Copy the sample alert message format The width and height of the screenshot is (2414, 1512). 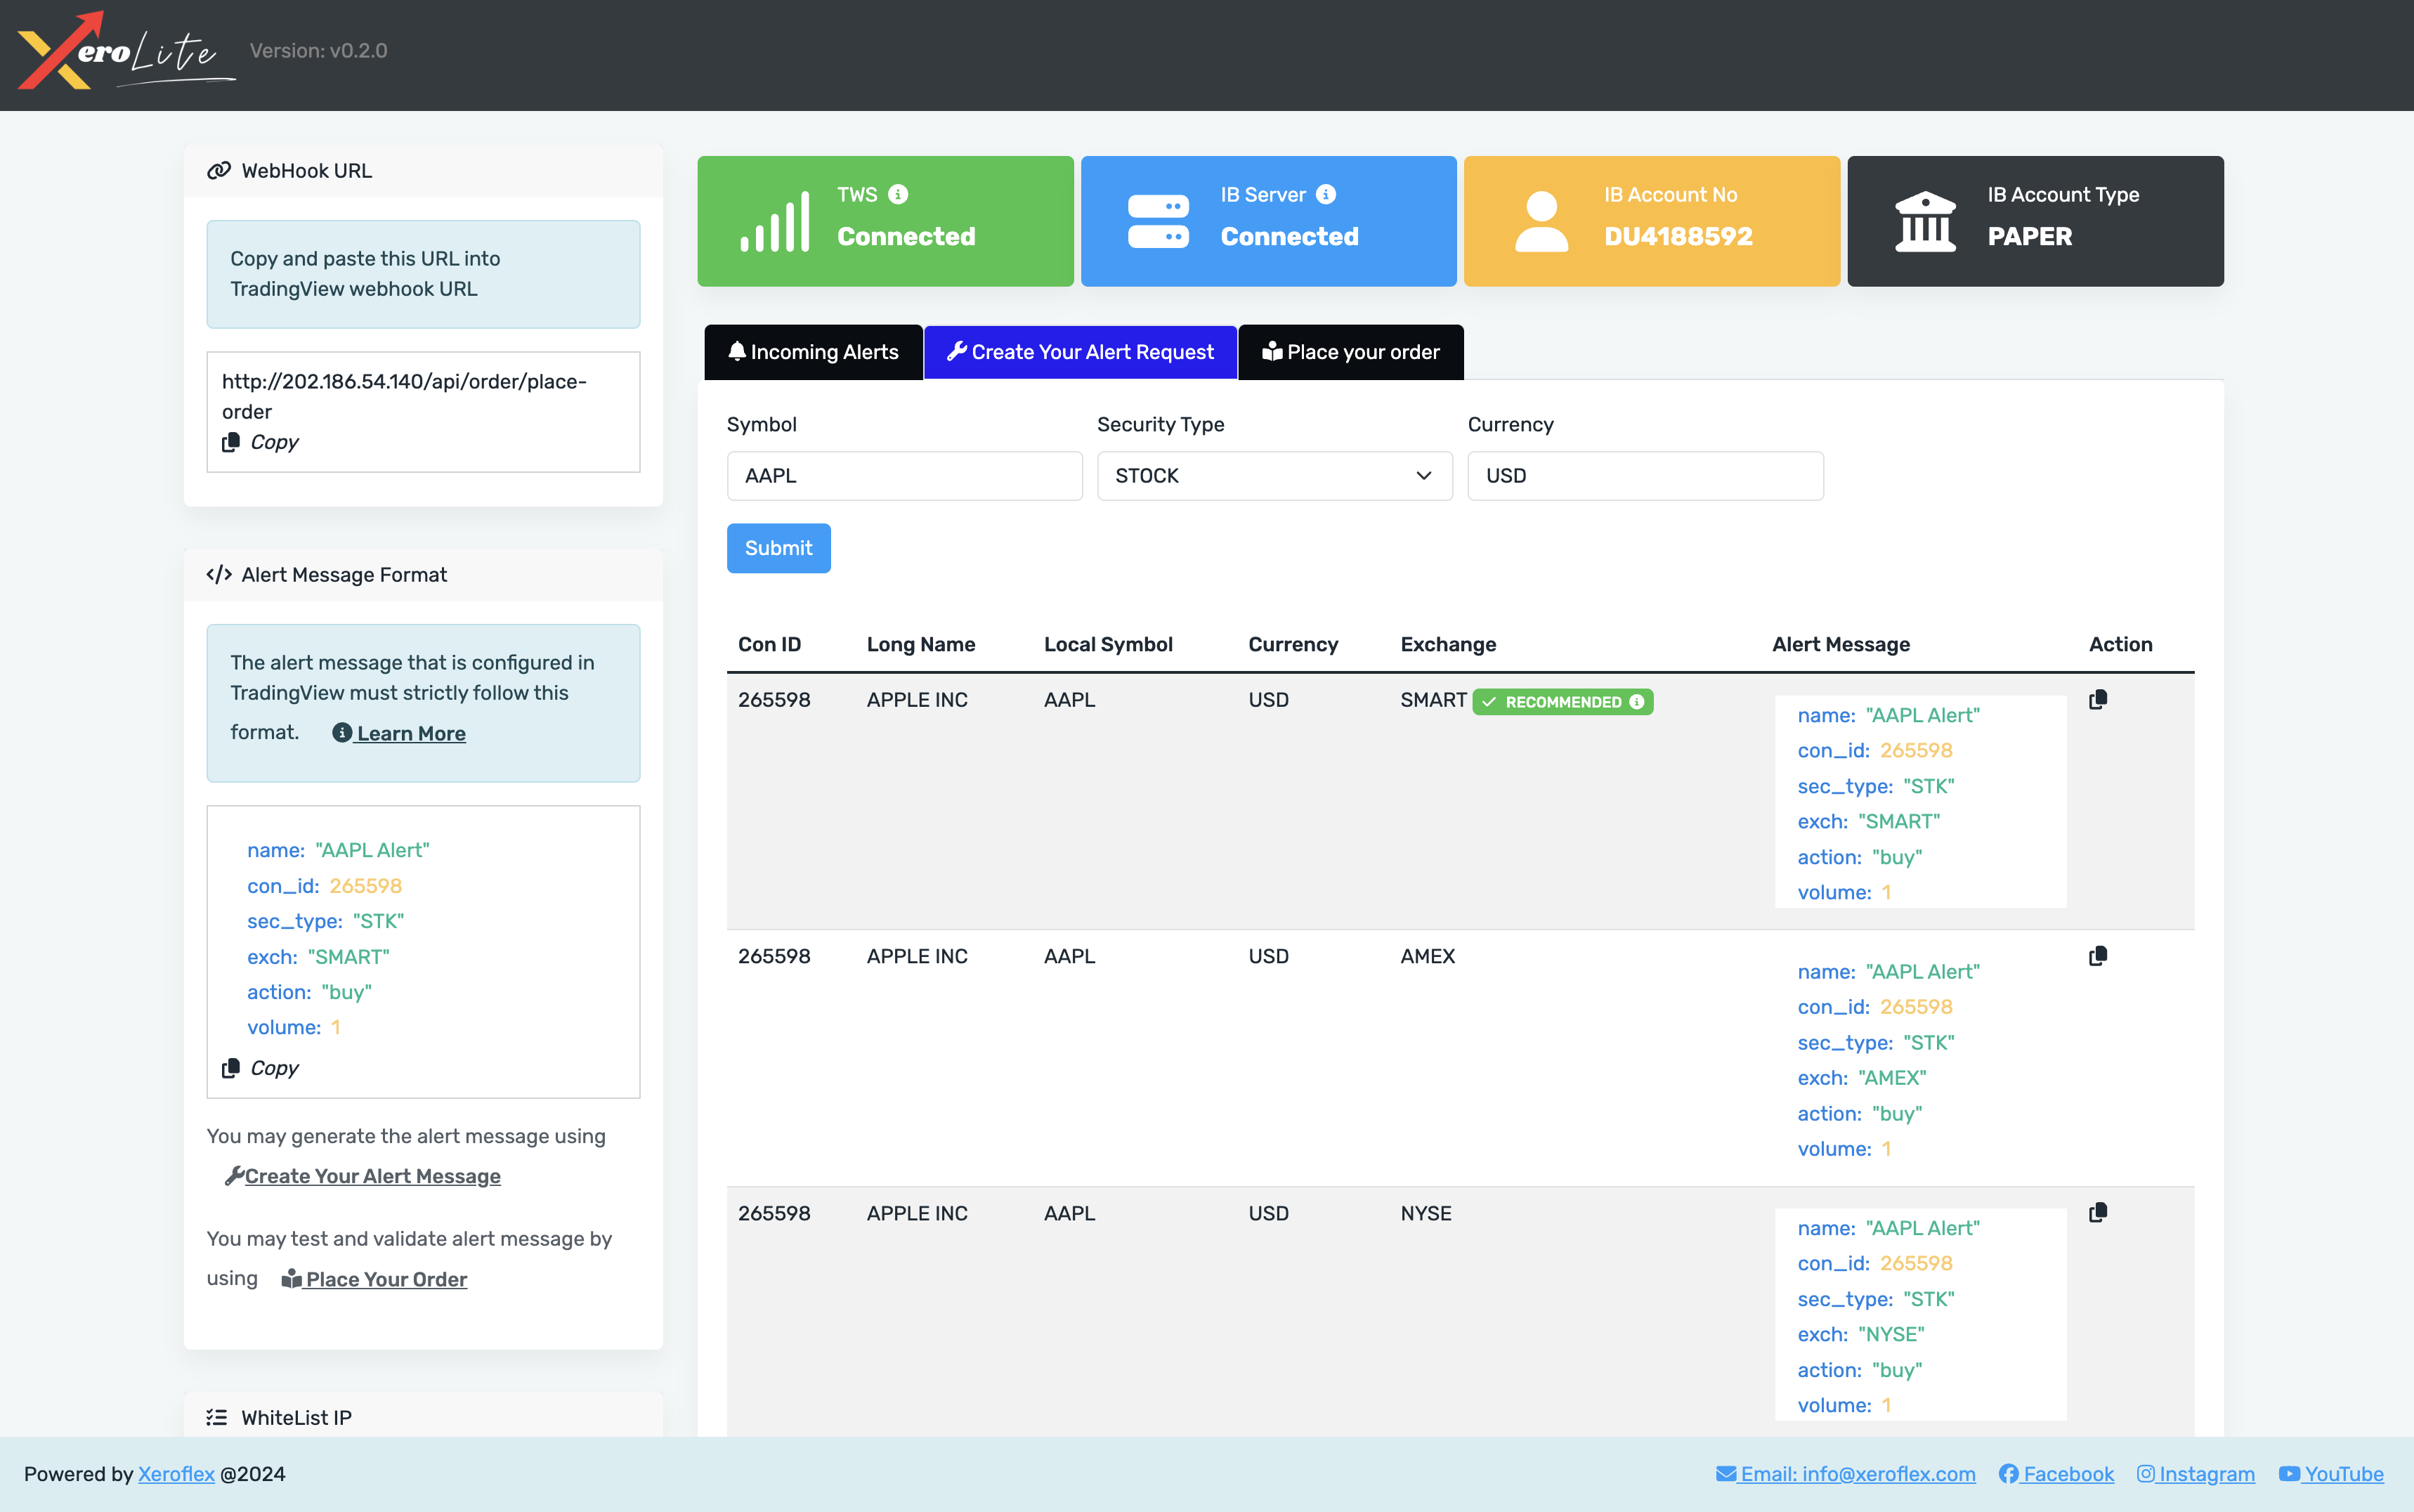click(261, 1068)
